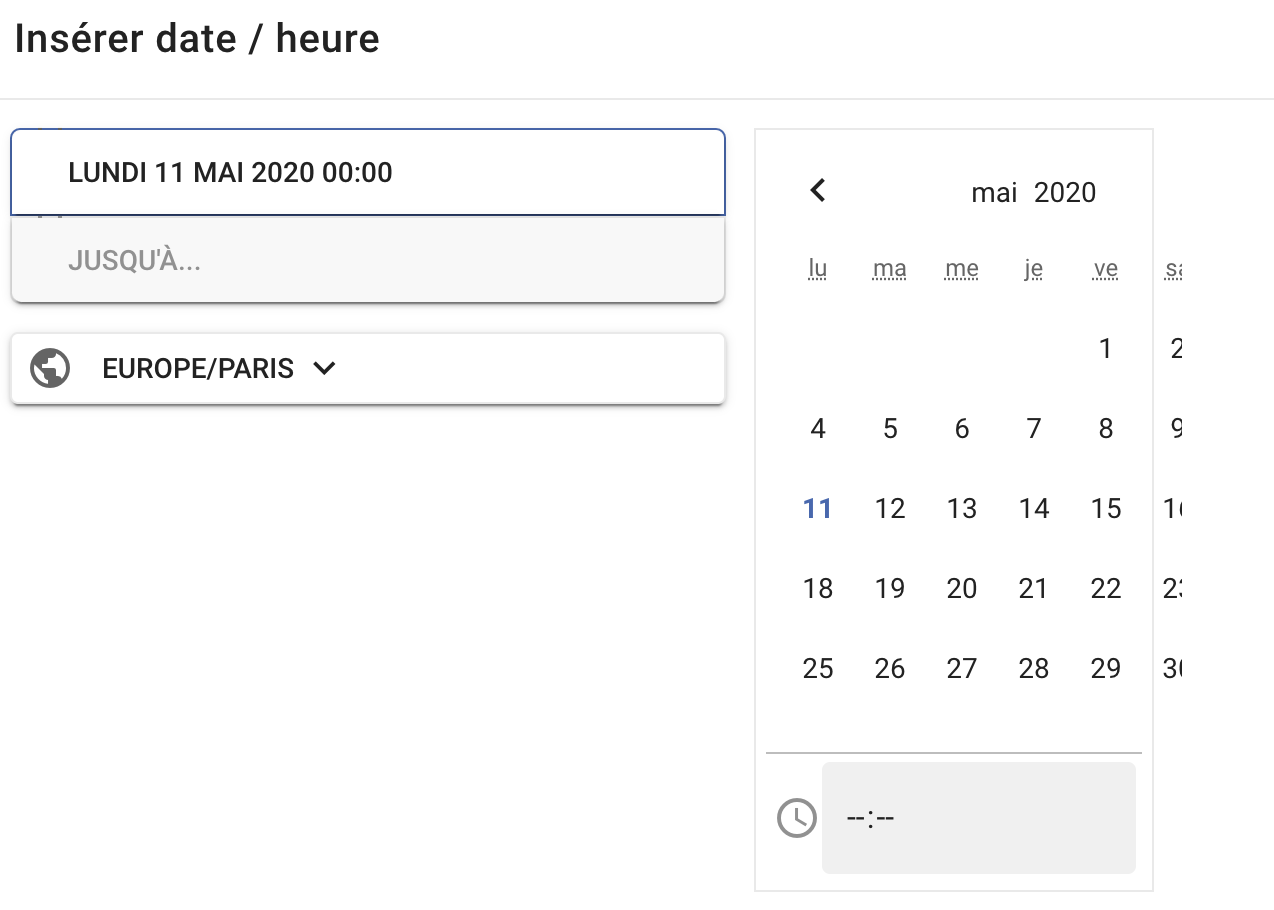Click the ve weekday column header
Viewport: 1274px width, 910px height.
pyautogui.click(x=1105, y=268)
